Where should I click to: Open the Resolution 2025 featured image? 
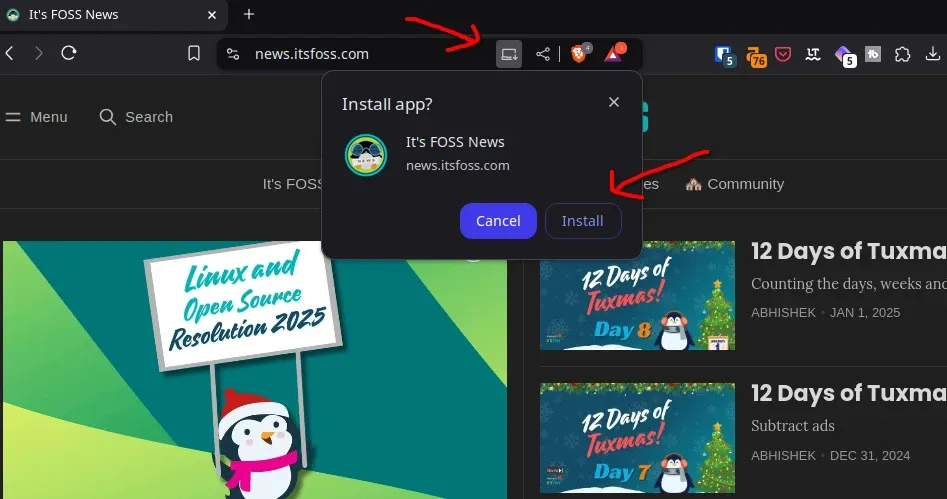pyautogui.click(x=255, y=370)
